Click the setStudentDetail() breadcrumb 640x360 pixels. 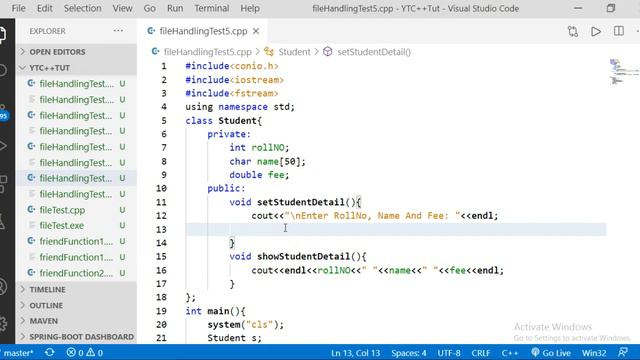(x=374, y=52)
